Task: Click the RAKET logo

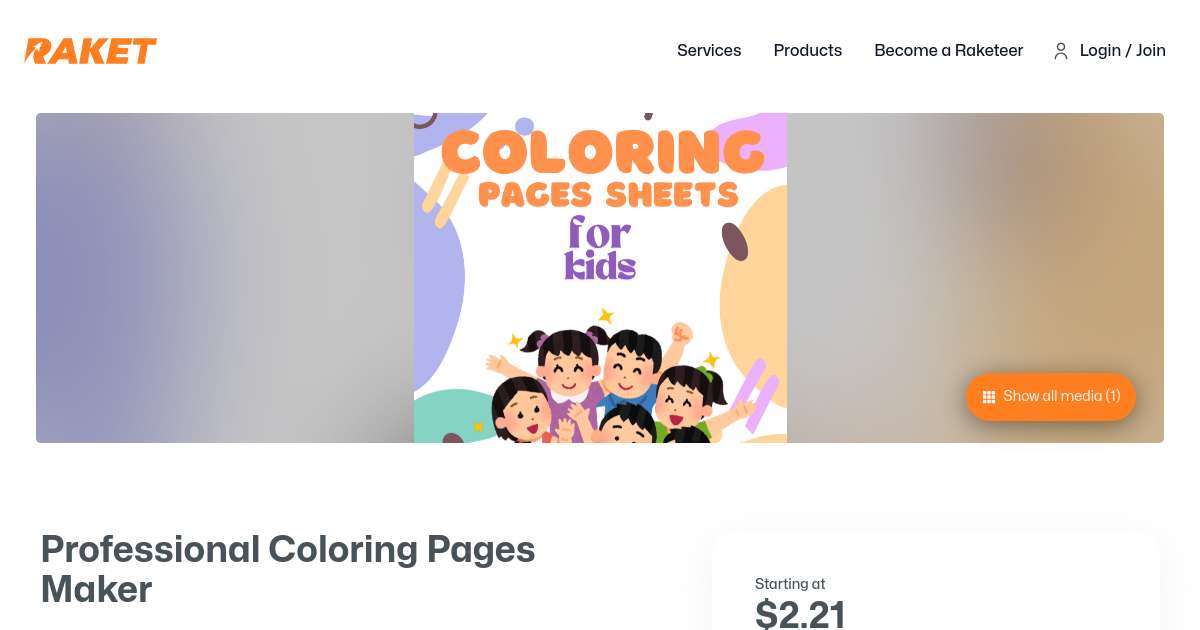Action: click(x=91, y=51)
